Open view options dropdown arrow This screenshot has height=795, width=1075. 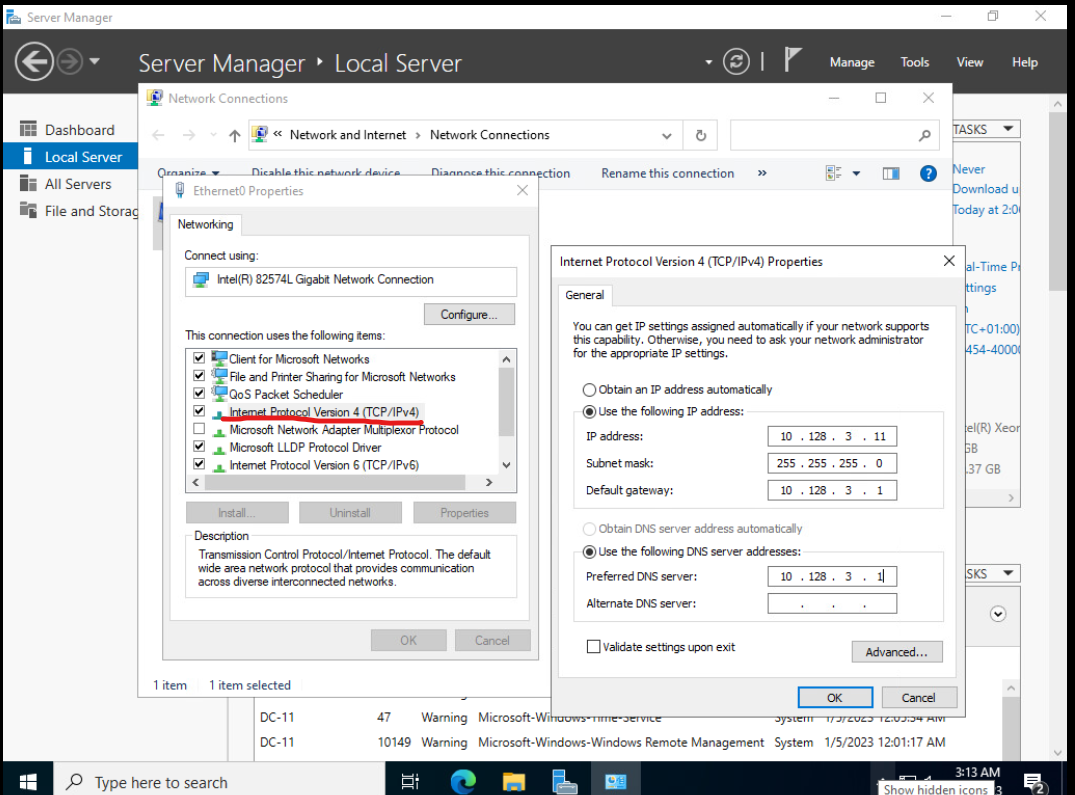point(856,173)
